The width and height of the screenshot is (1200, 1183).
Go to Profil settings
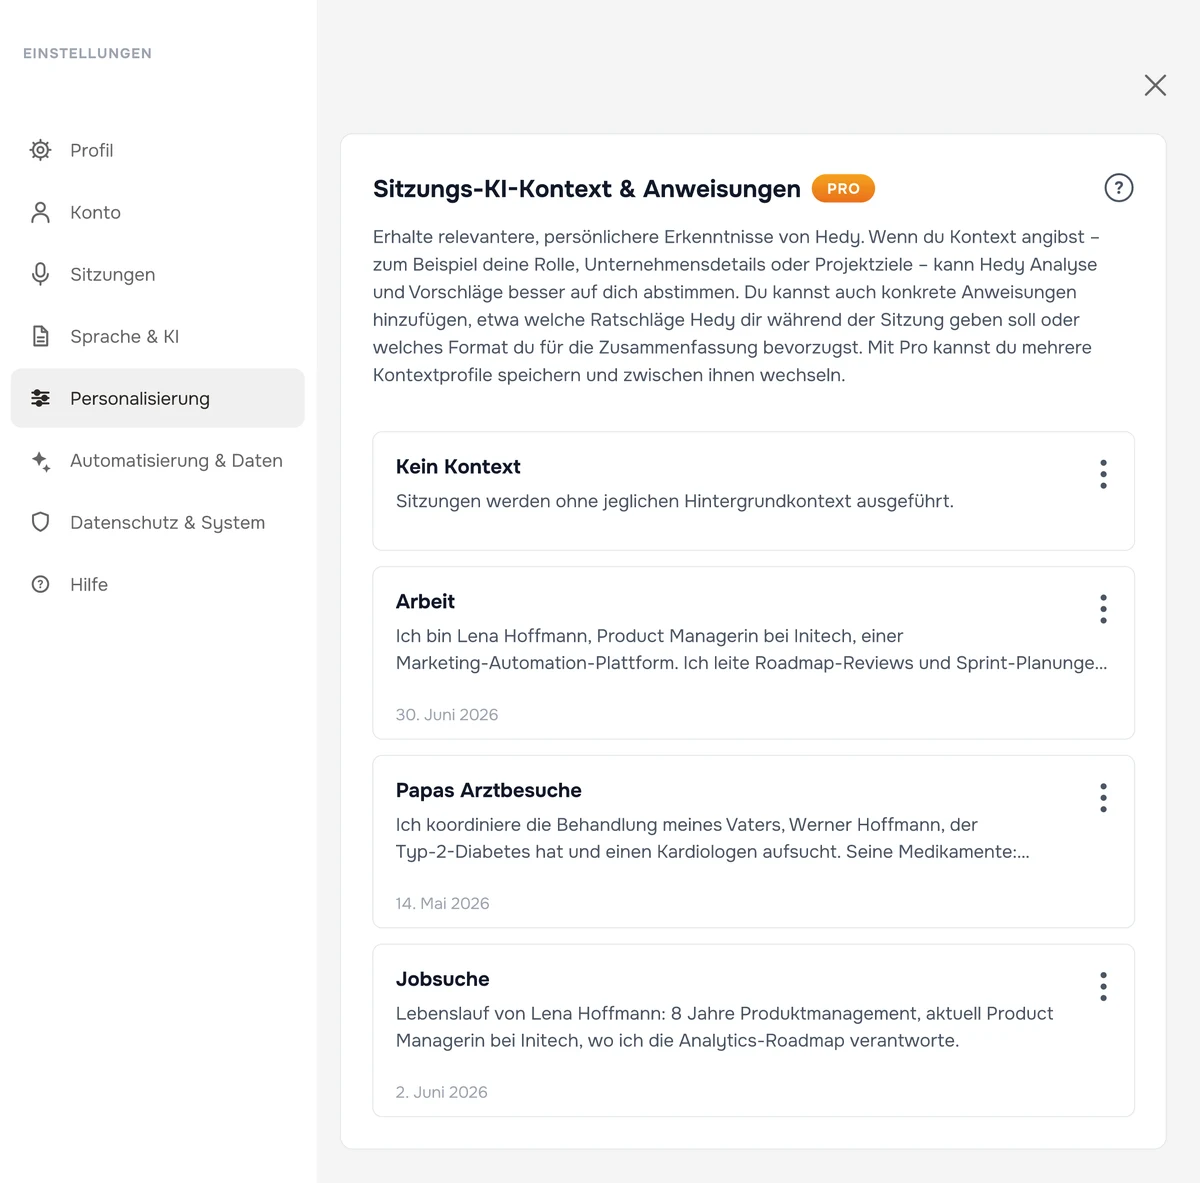click(x=157, y=150)
